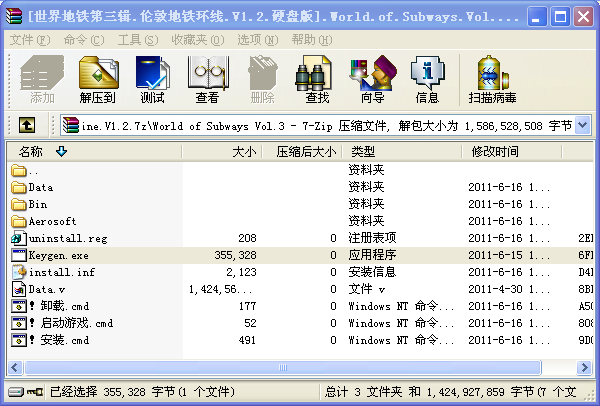Select the '安装.cmd' file name
This screenshot has height=406, width=600.
pos(59,340)
